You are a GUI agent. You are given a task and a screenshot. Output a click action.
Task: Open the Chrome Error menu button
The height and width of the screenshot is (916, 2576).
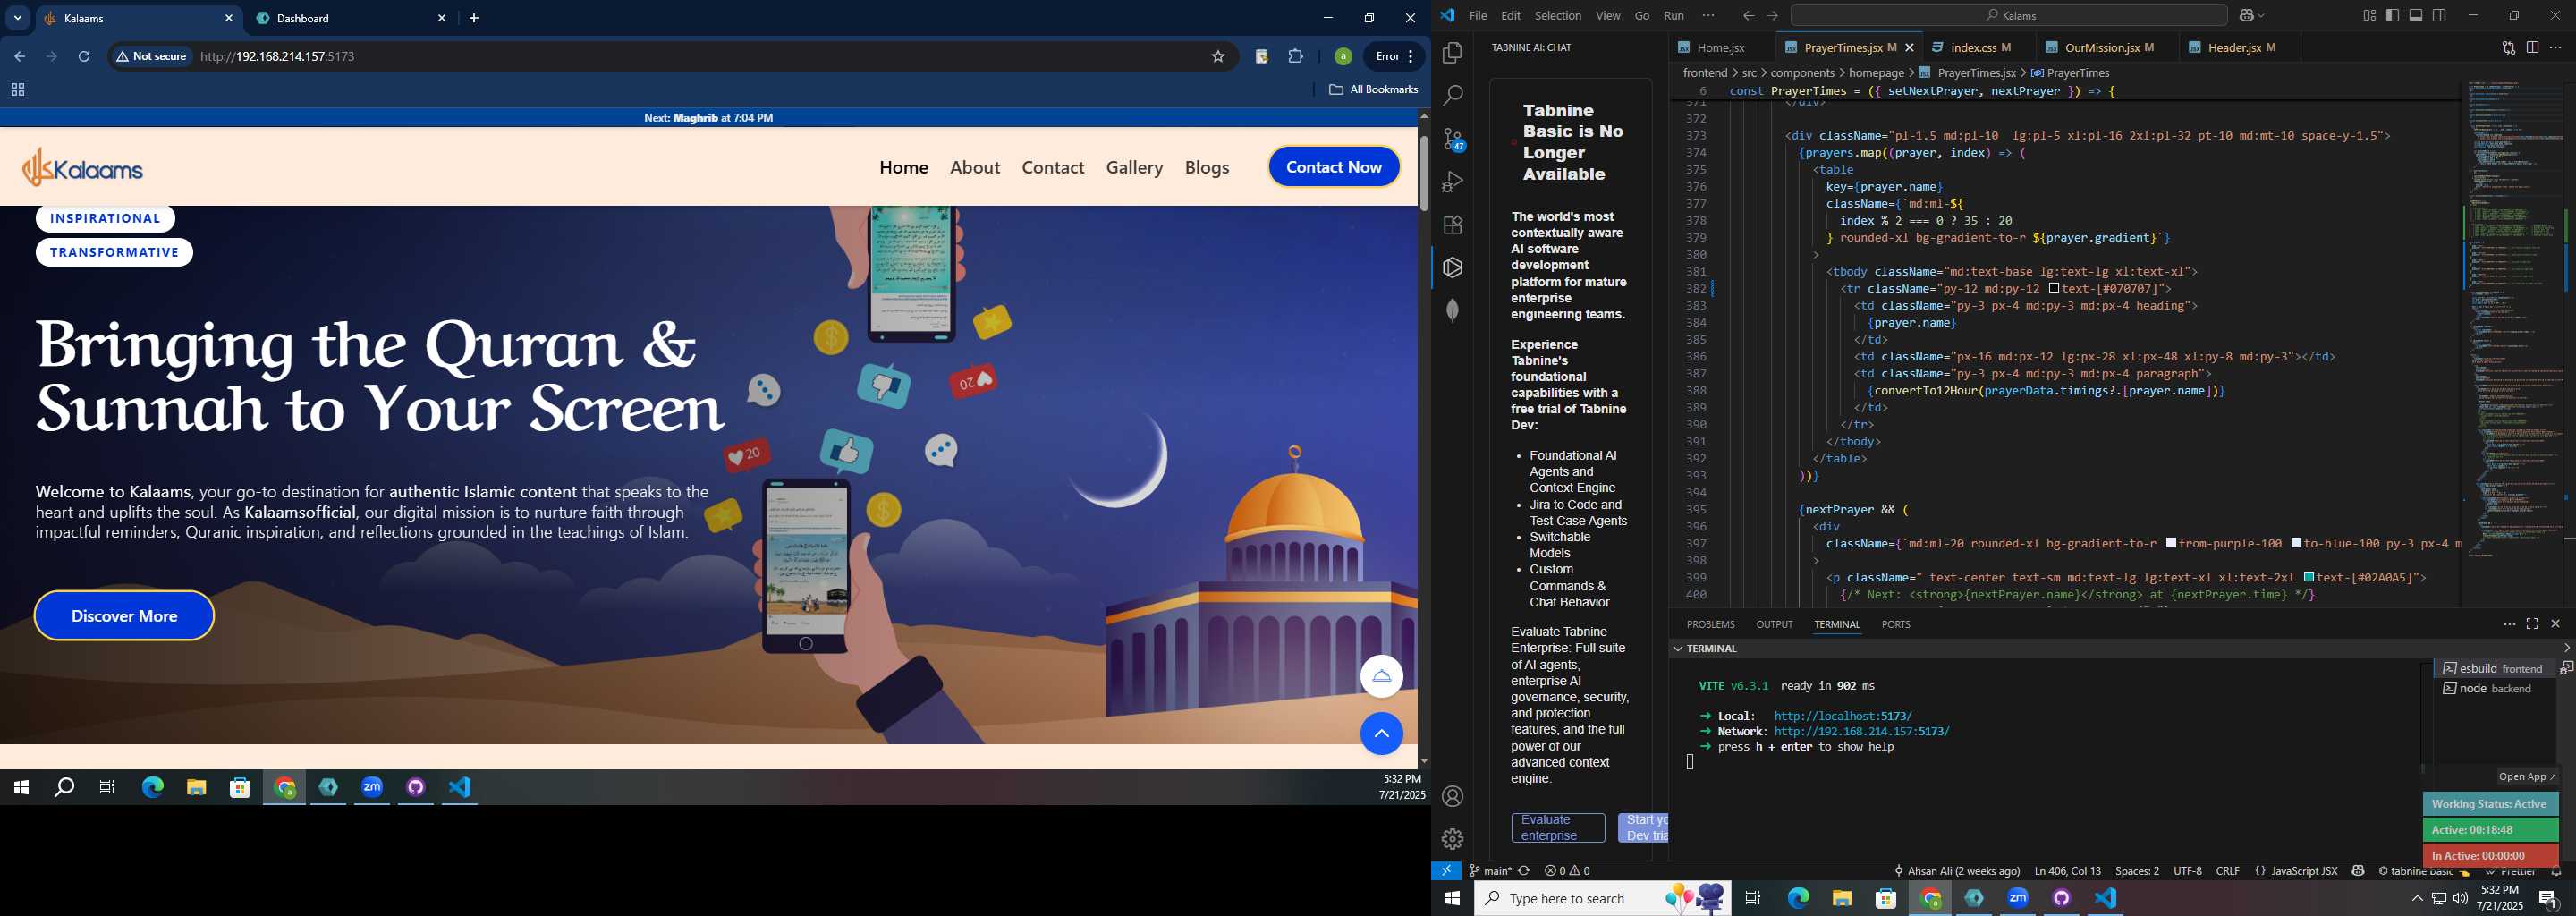1395,57
